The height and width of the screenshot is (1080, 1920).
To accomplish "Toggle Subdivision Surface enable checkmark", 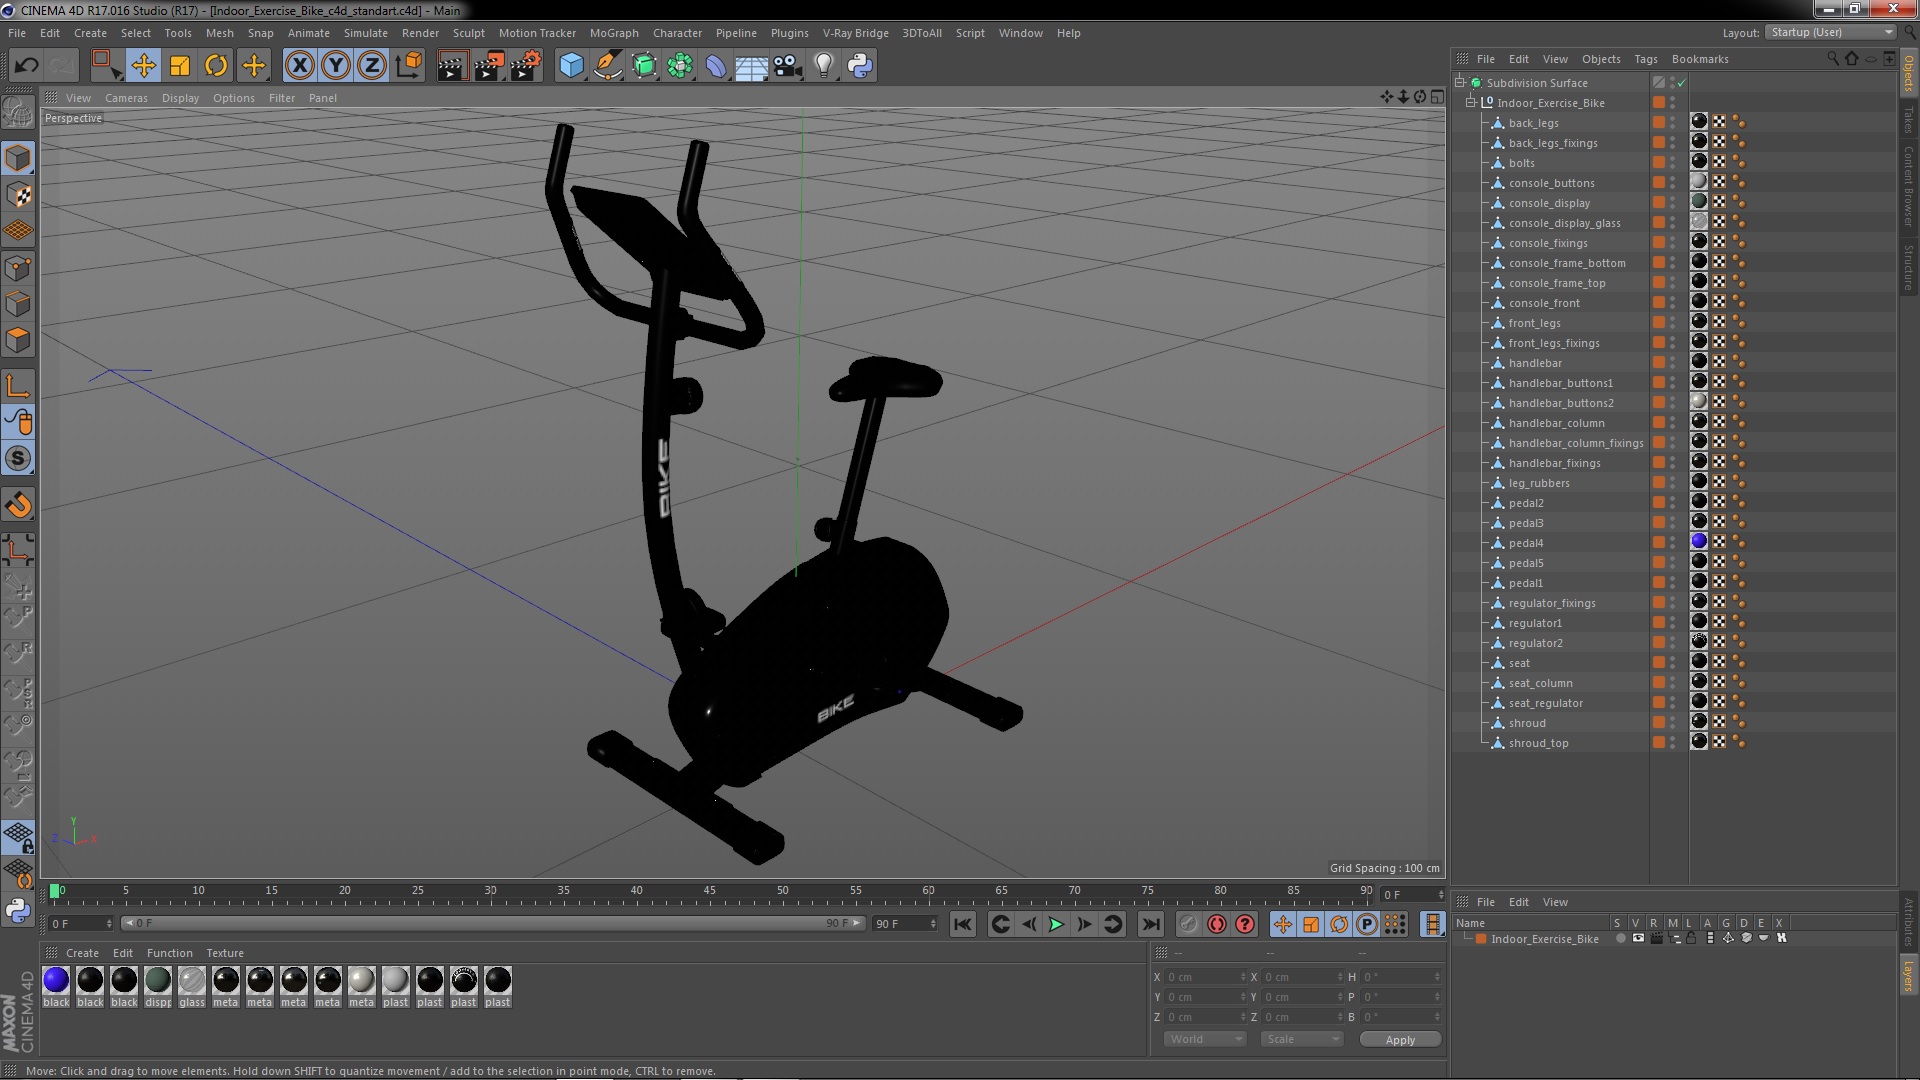I will point(1682,83).
